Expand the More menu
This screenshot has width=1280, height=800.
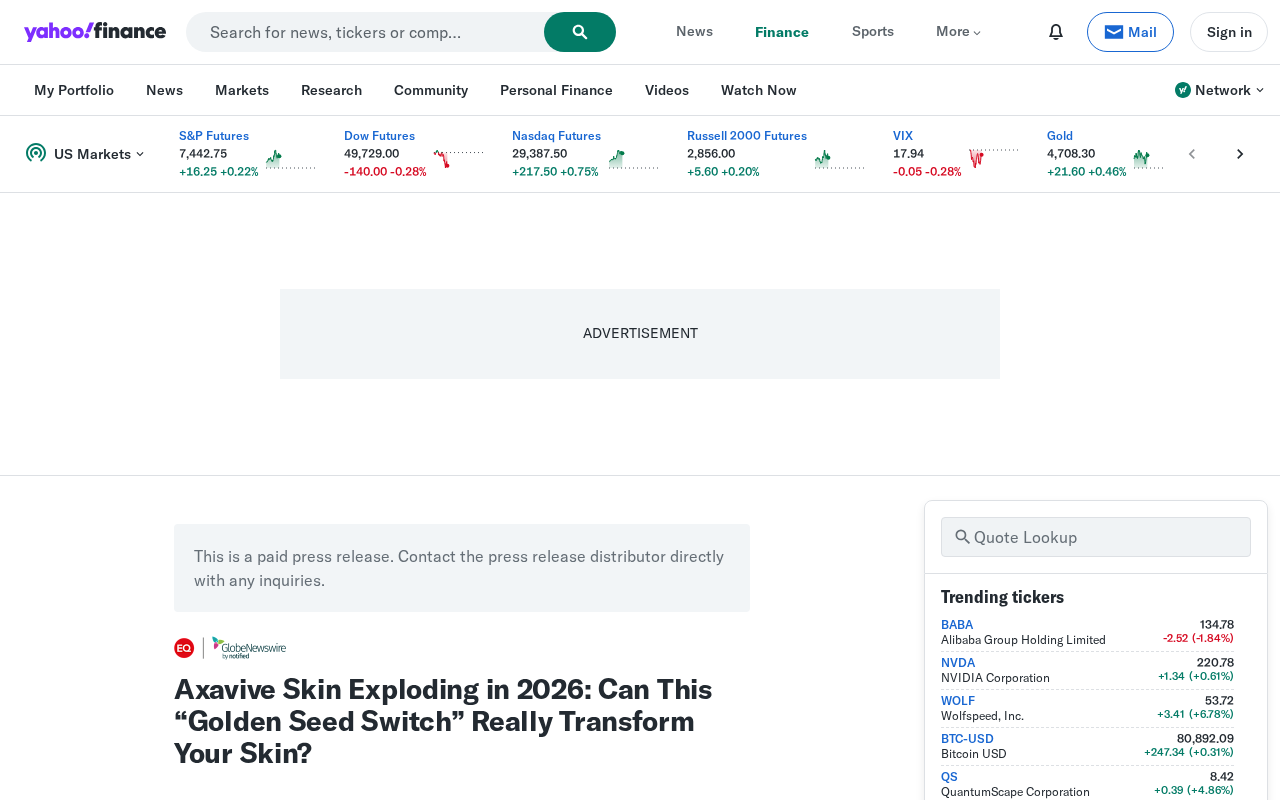tap(958, 32)
